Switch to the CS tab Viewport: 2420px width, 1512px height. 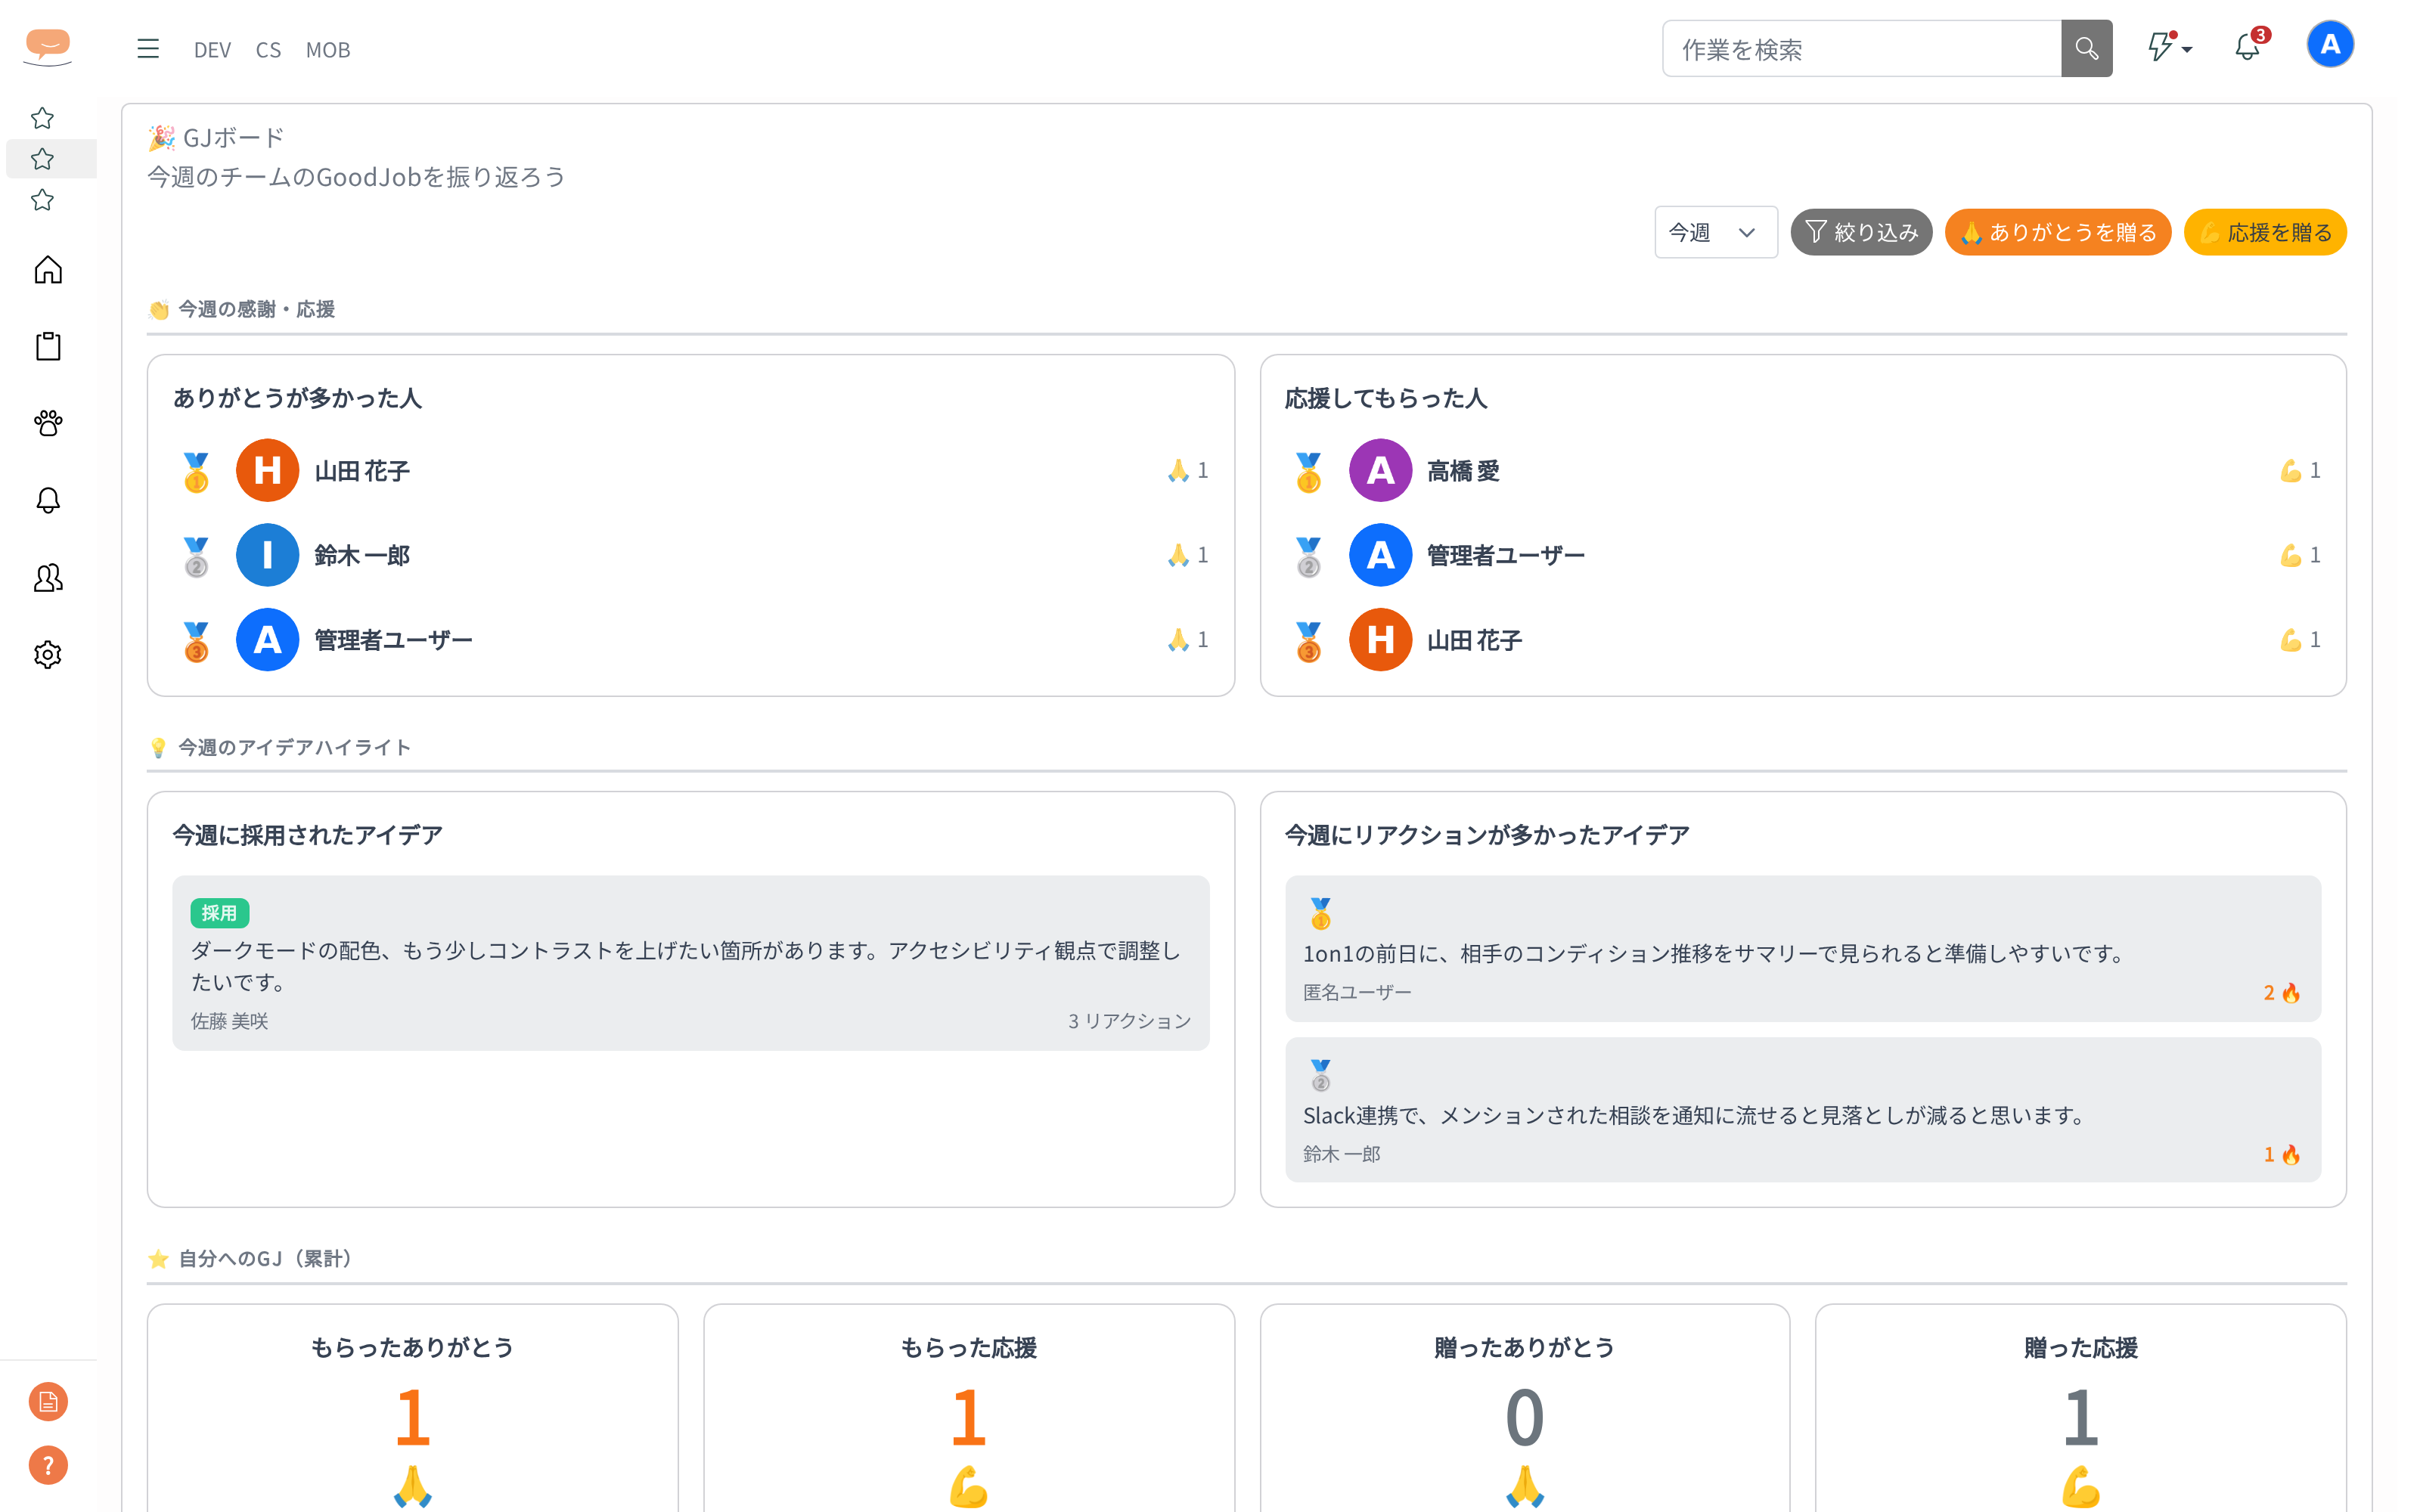pos(268,50)
